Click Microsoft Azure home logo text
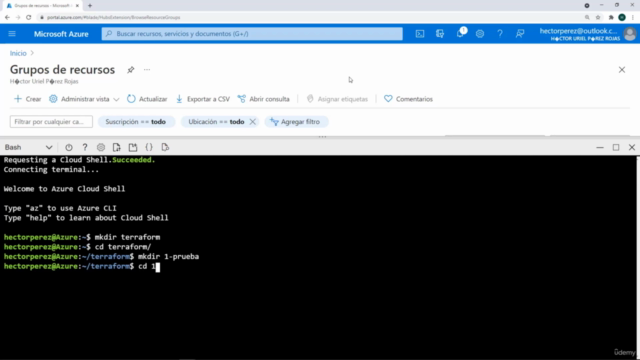640x360 pixels. click(x=61, y=34)
